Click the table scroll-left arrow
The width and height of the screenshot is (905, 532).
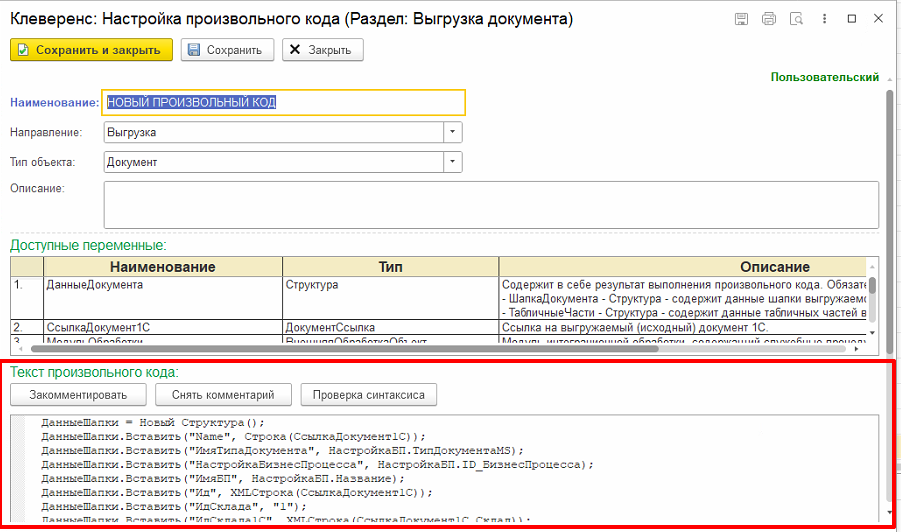point(21,349)
